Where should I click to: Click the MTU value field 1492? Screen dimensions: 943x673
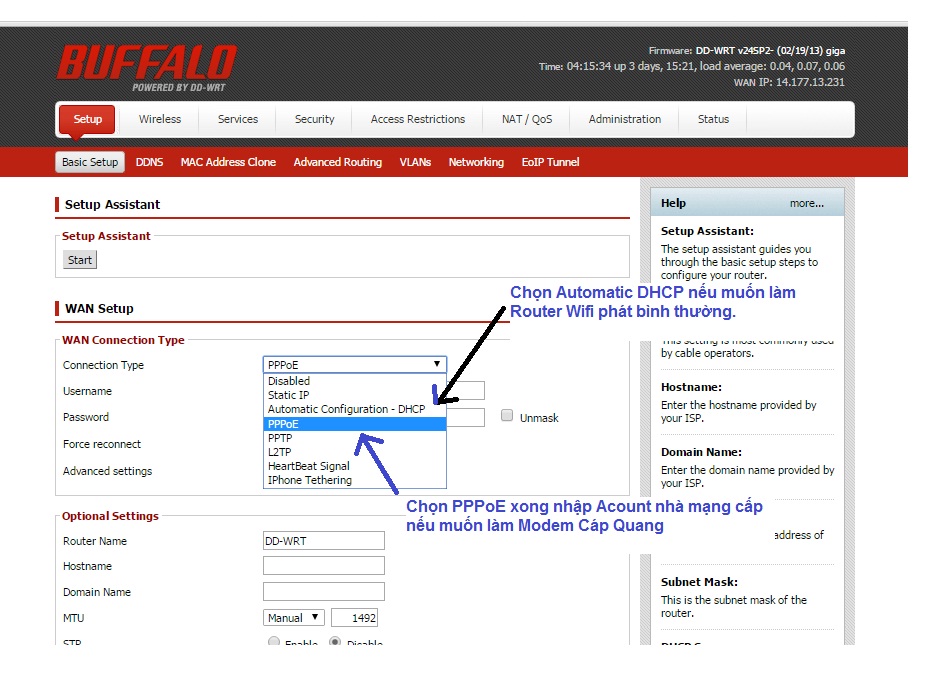[354, 618]
